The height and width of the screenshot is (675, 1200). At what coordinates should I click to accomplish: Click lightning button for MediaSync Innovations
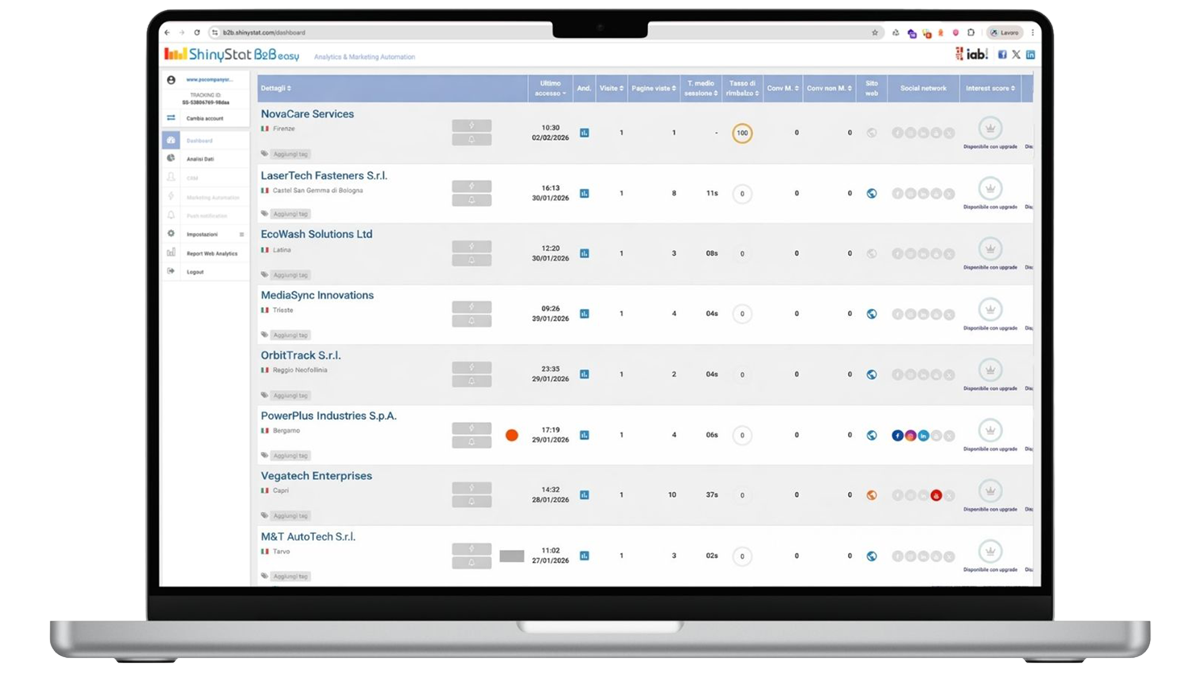pyautogui.click(x=471, y=307)
